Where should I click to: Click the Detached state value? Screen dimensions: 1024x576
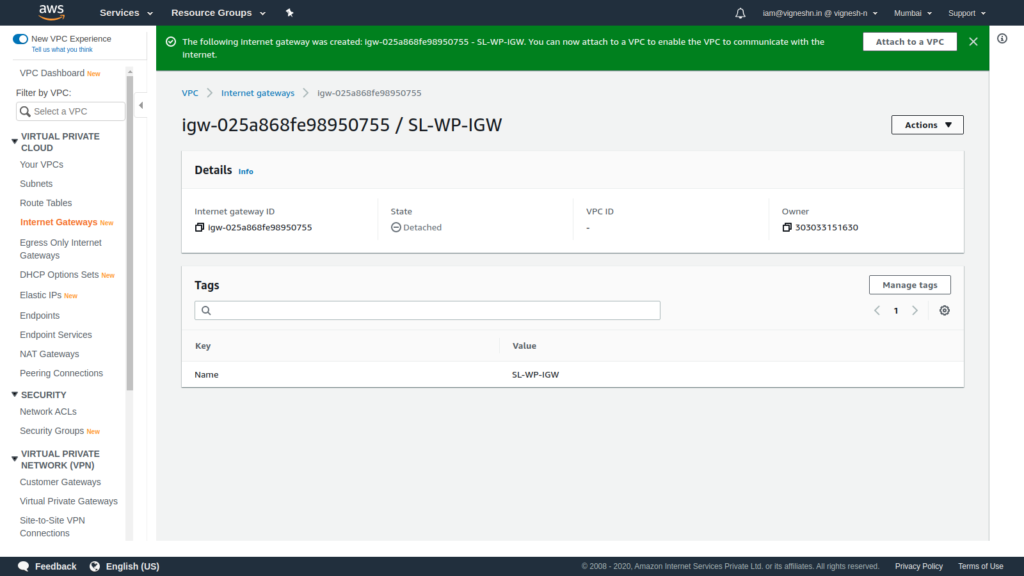click(x=416, y=227)
